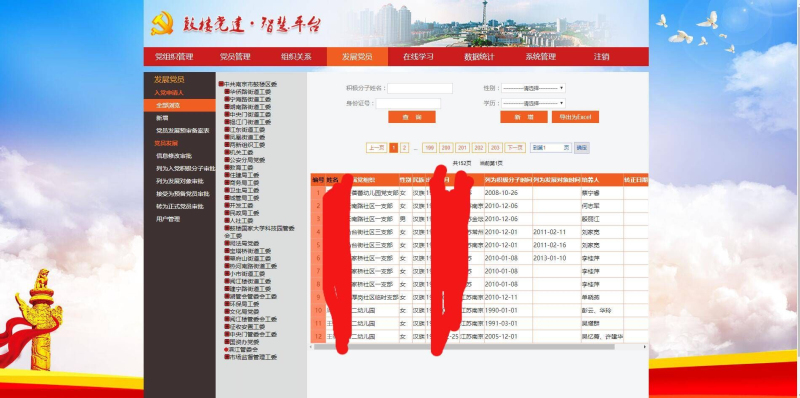
Task: Click icon beside 教育工委 tree node
Action: (x=227, y=167)
